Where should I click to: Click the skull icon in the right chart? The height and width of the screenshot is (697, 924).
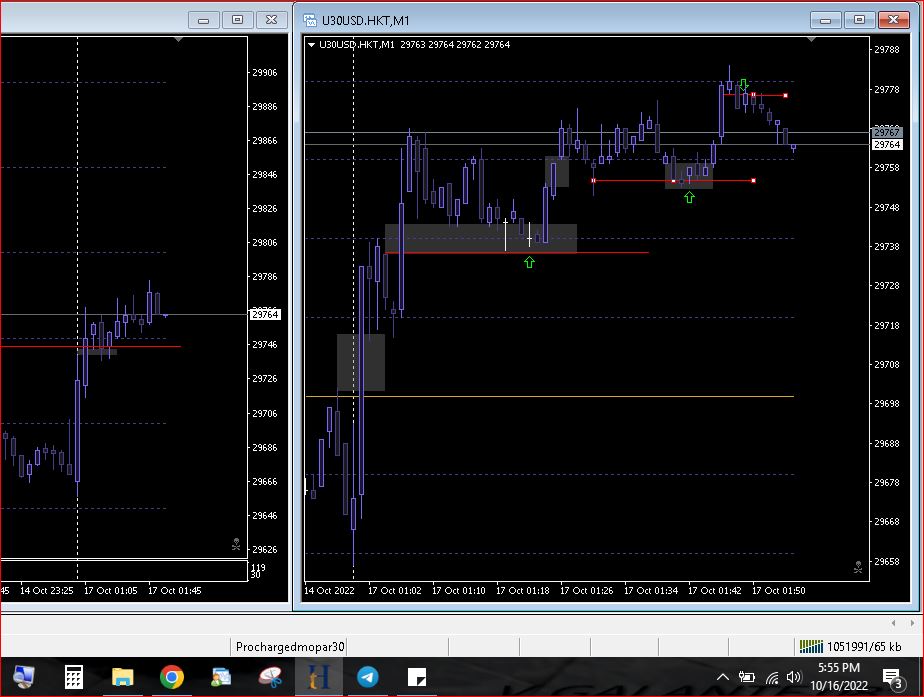(x=858, y=567)
